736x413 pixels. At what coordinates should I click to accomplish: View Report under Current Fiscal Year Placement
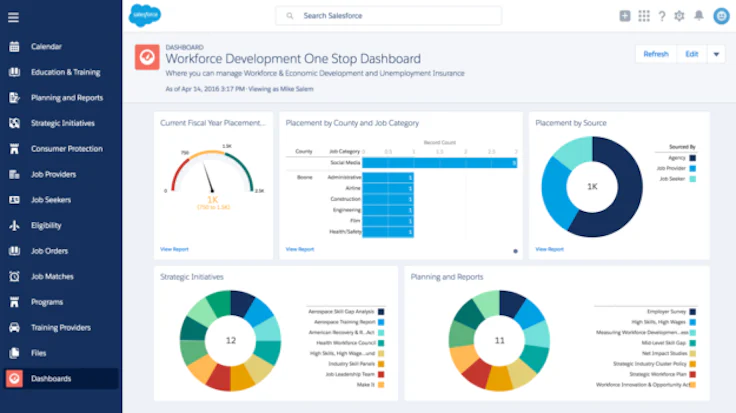pos(174,249)
